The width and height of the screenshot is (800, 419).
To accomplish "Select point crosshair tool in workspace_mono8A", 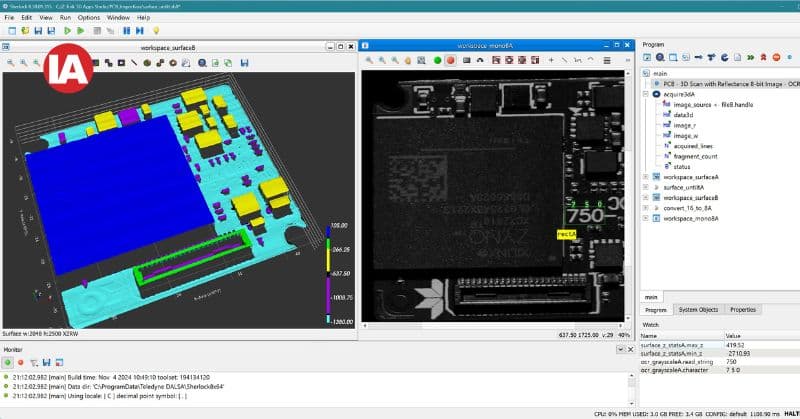I will coord(551,60).
